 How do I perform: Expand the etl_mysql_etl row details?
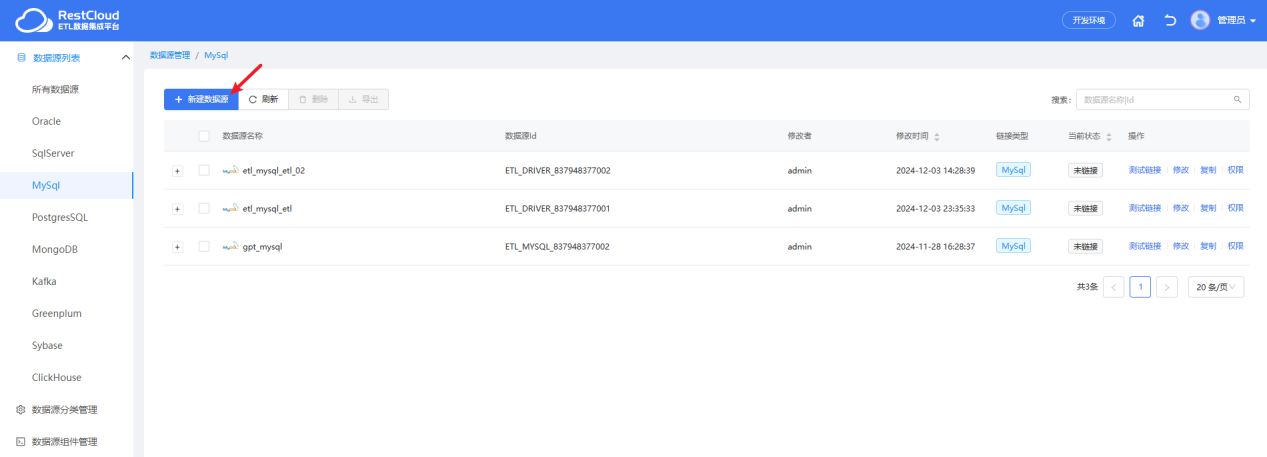[178, 208]
